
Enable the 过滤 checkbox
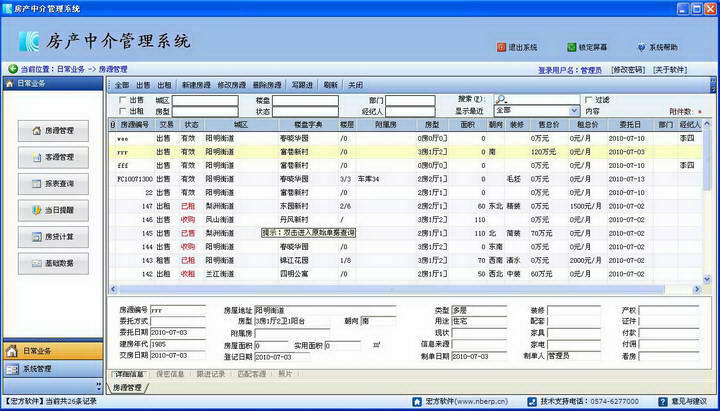coord(588,100)
